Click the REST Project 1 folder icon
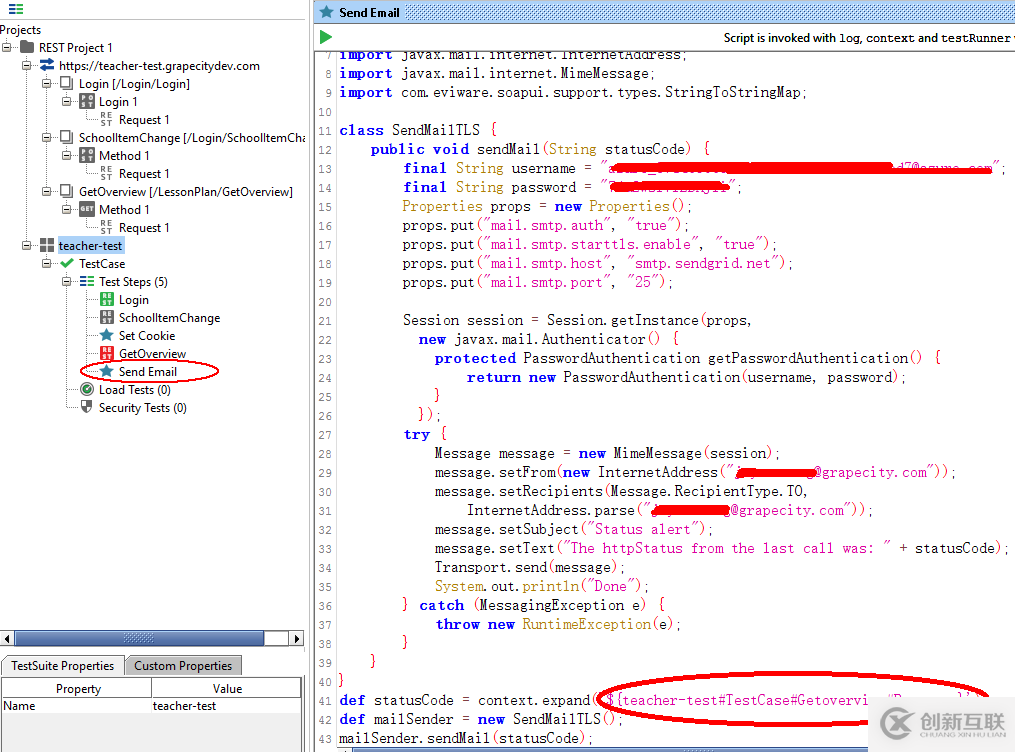Screen dimensions: 1015x752 [x=27, y=48]
